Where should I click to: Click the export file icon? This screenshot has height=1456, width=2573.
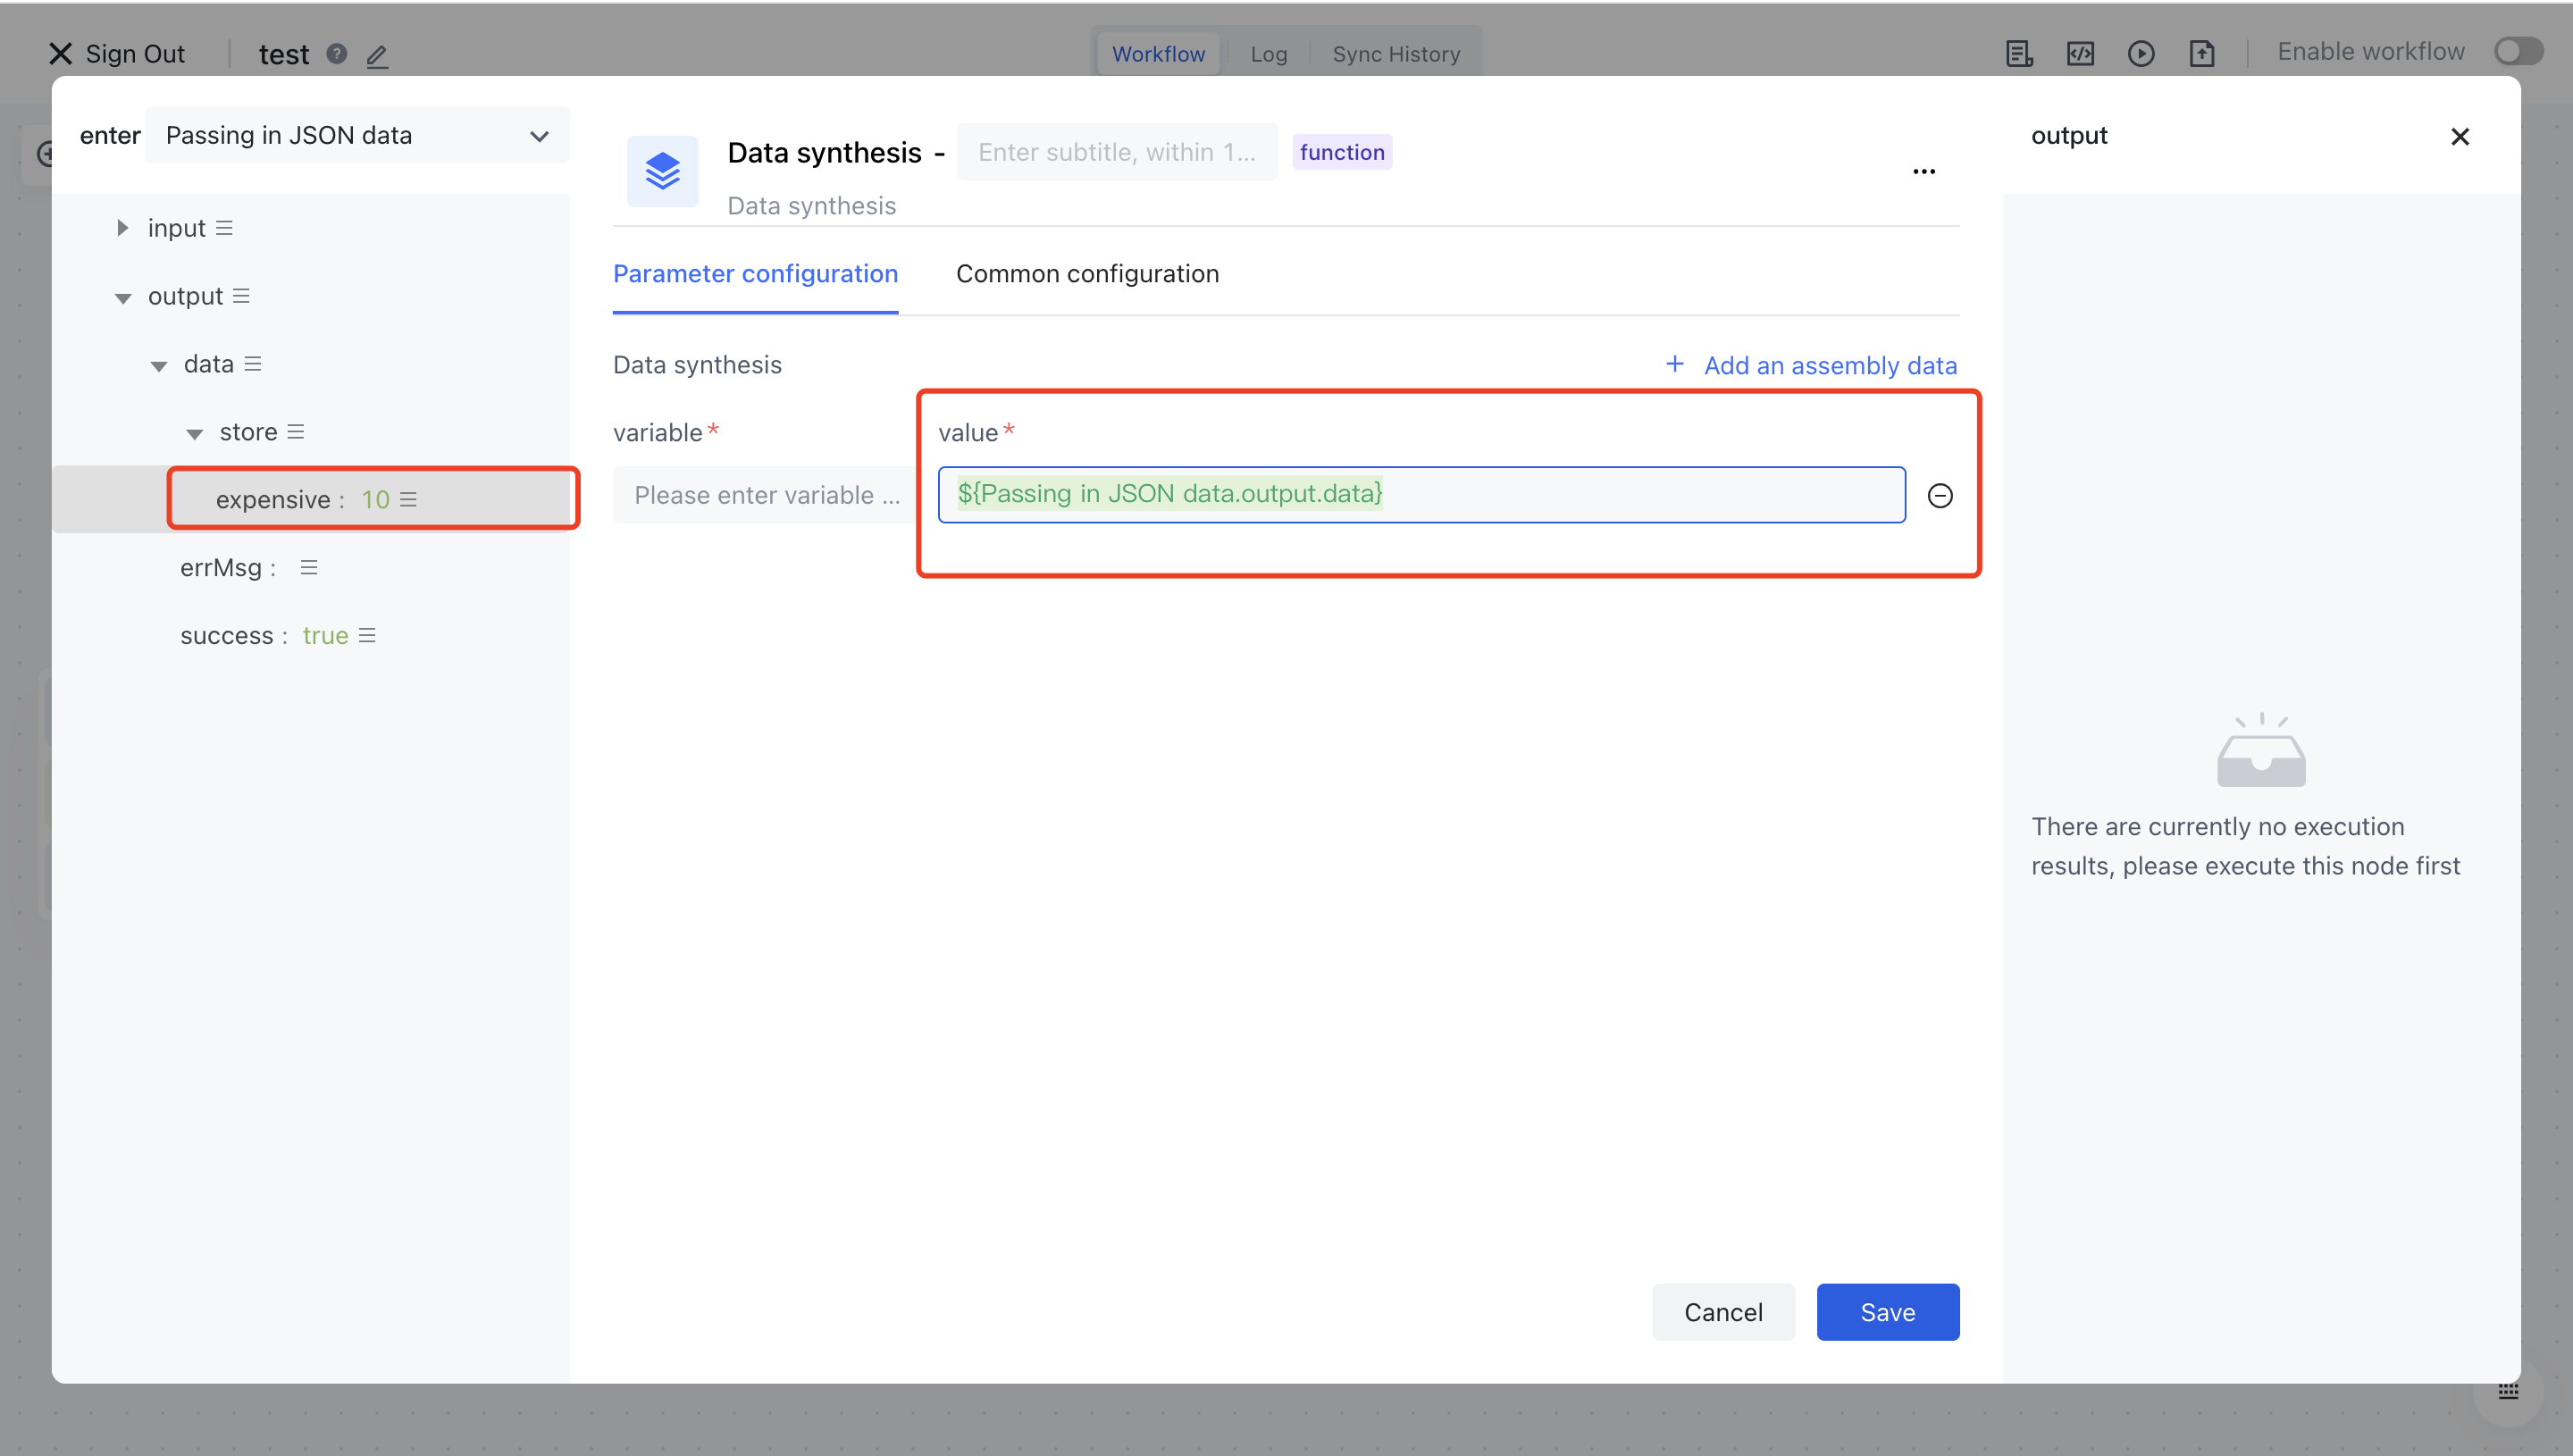[2203, 53]
